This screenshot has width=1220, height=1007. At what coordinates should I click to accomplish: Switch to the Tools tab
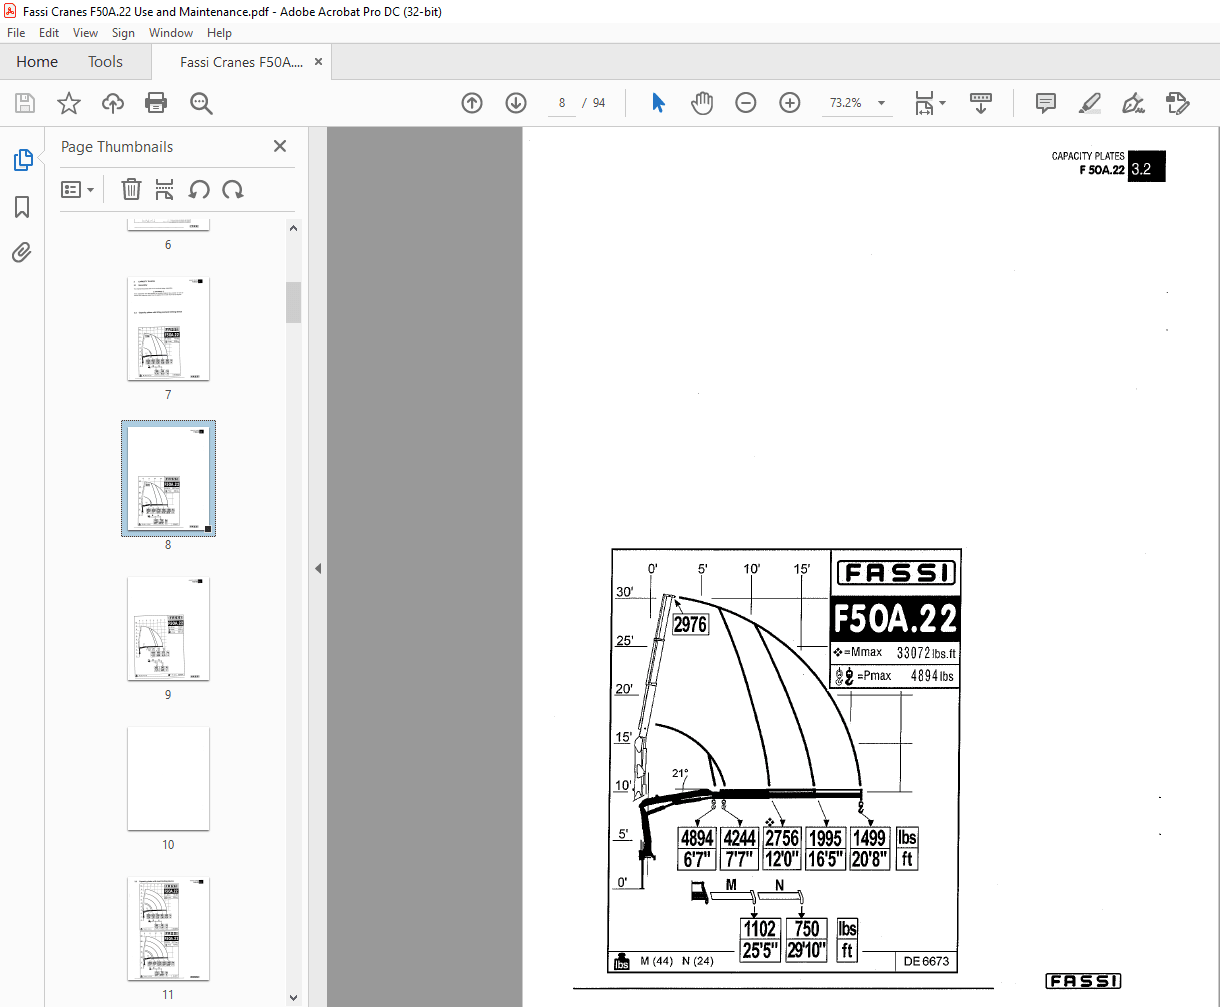point(105,61)
